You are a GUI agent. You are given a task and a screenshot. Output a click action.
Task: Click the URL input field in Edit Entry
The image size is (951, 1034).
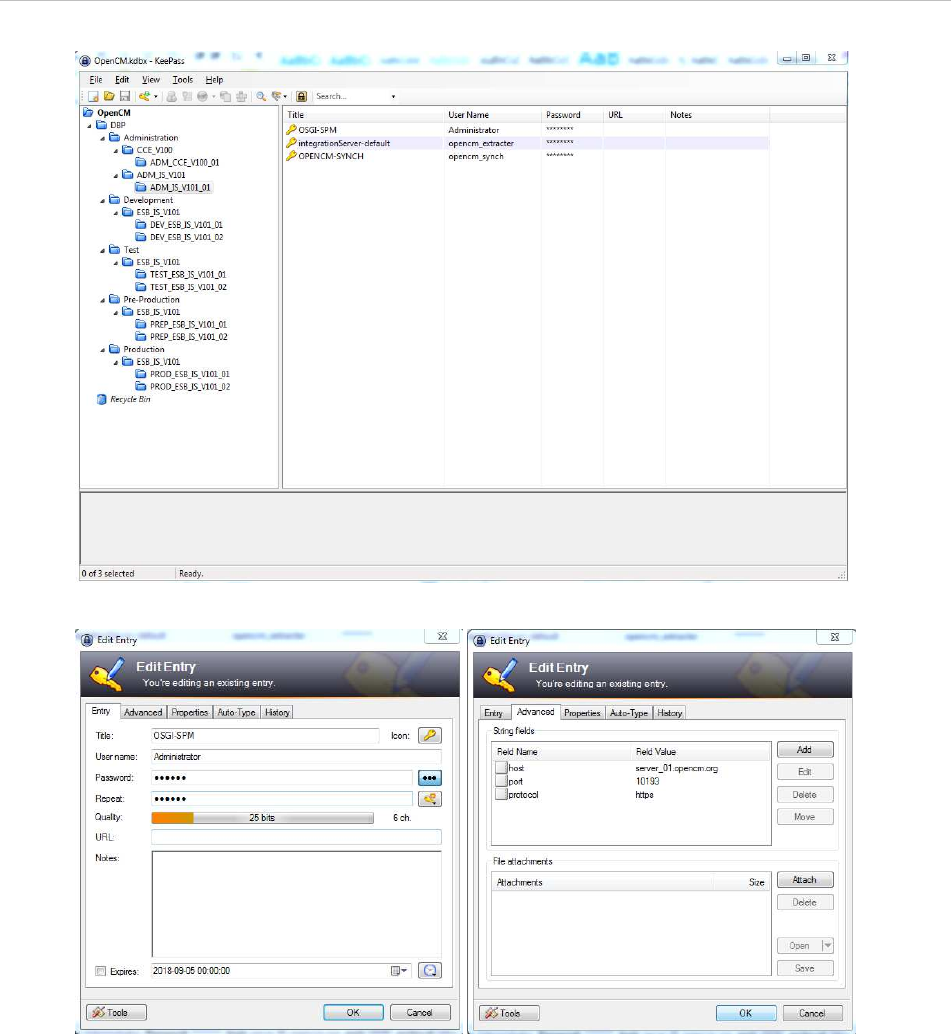point(296,837)
